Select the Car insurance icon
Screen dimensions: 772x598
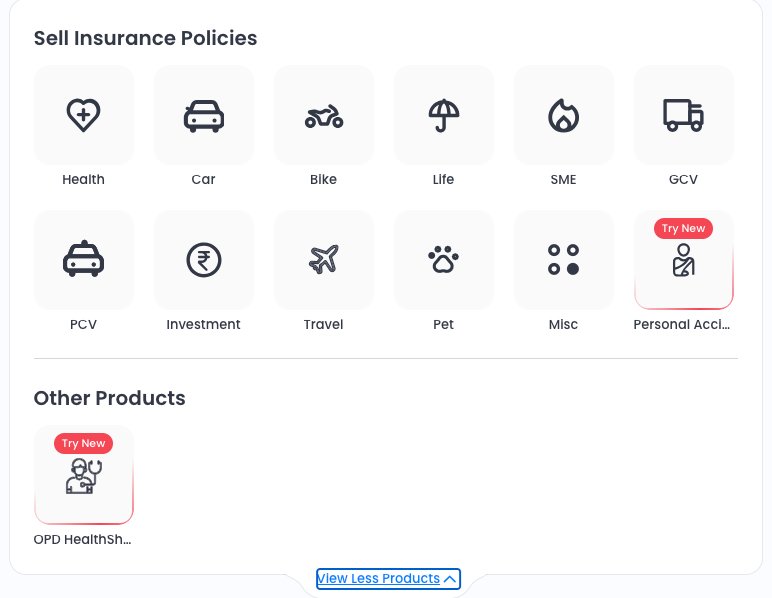click(203, 116)
